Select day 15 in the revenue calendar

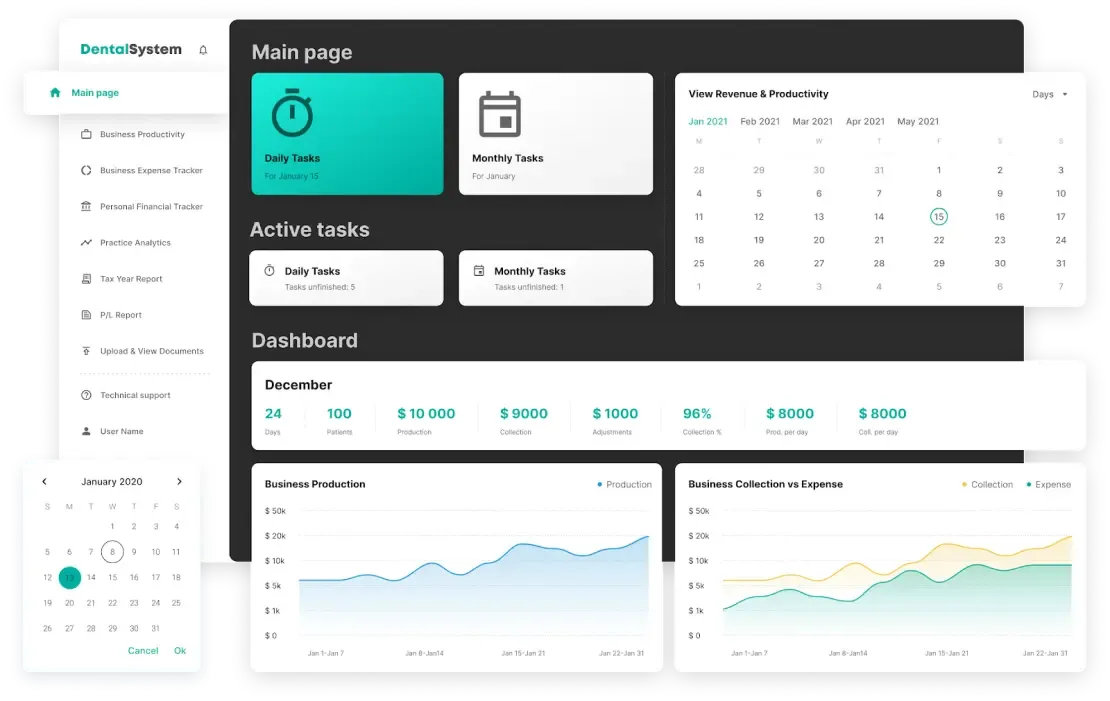[939, 217]
